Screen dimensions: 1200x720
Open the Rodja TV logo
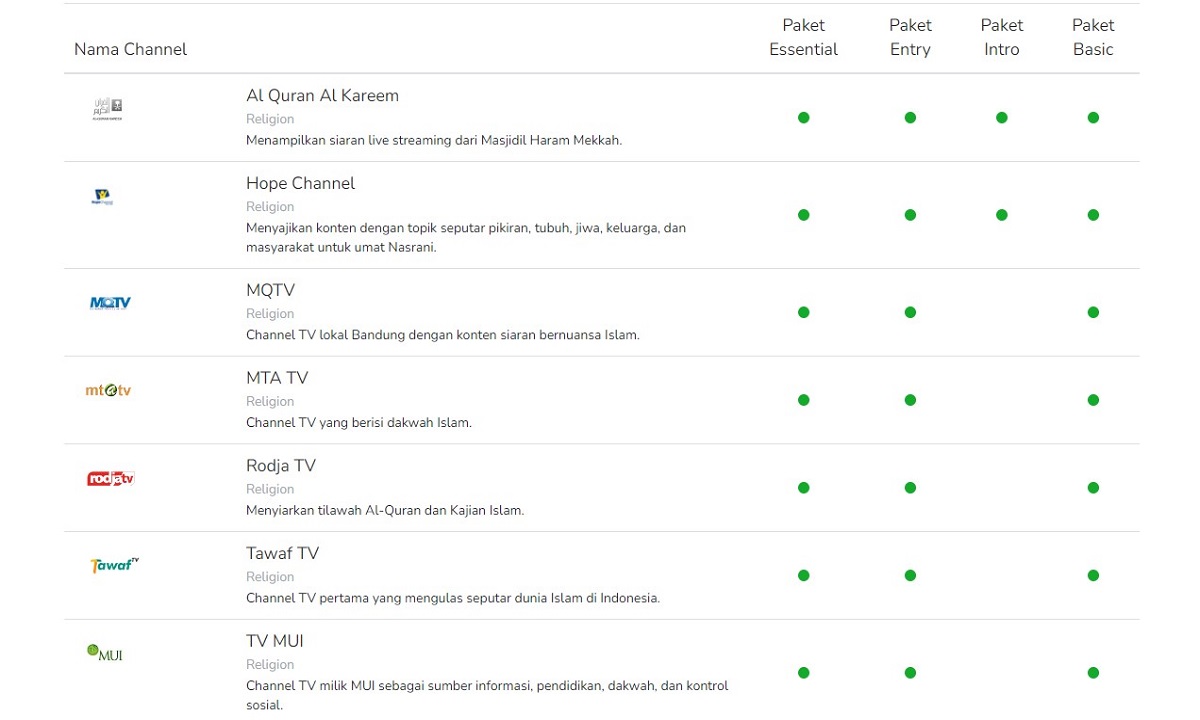pyautogui.click(x=111, y=478)
